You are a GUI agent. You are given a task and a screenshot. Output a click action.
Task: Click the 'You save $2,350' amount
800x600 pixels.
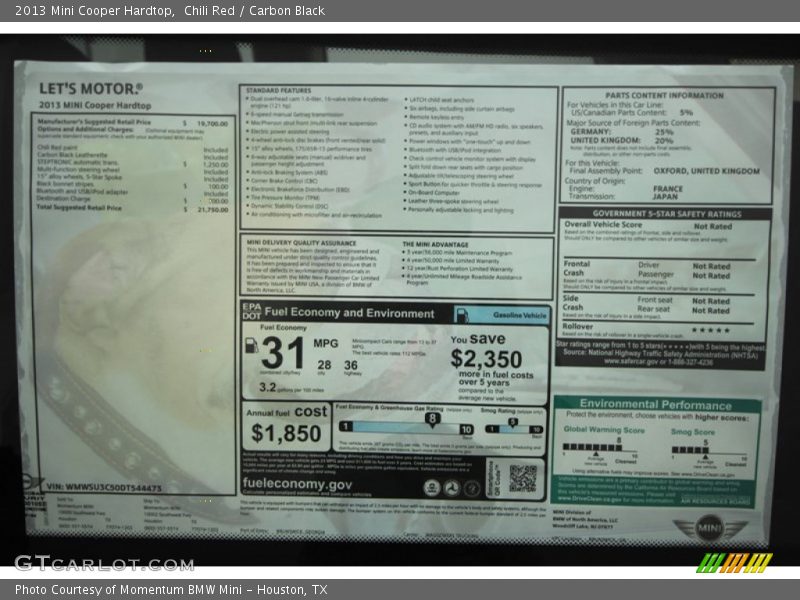486,359
